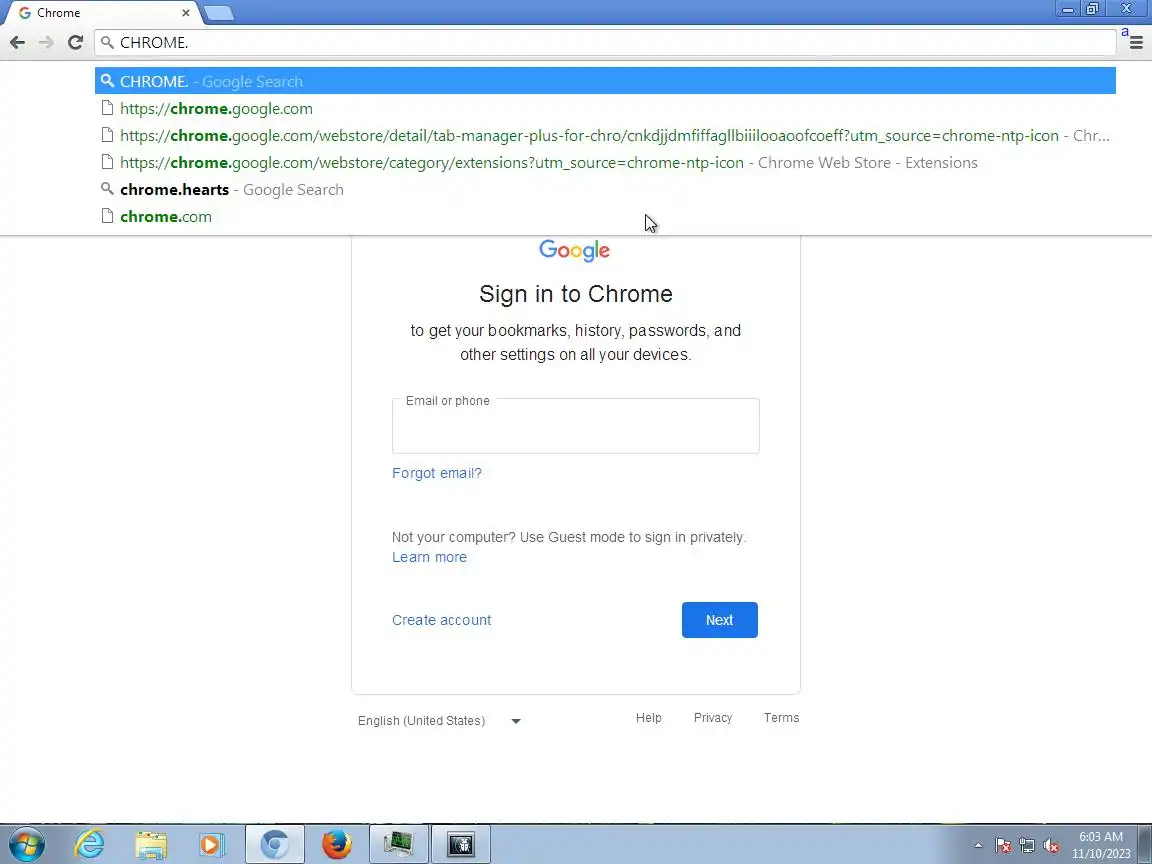
Task: Open Windows Media Player taskbar icon
Action: click(211, 844)
